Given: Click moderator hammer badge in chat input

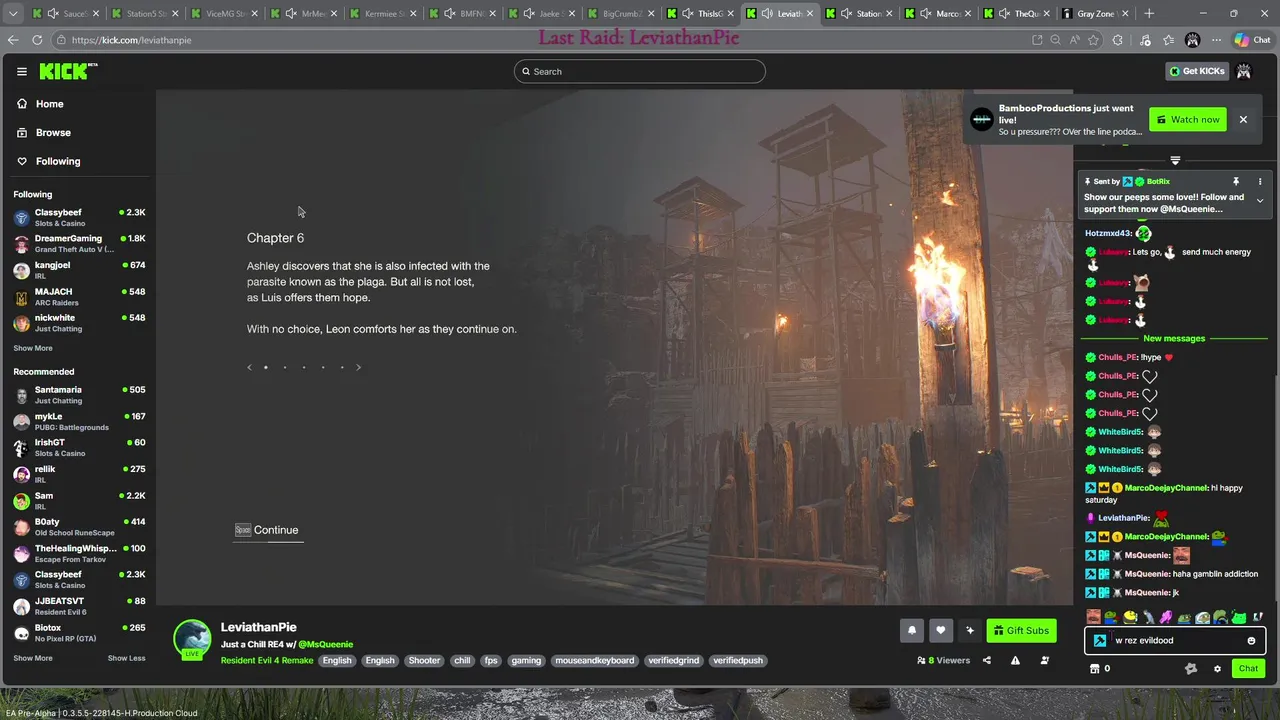Looking at the screenshot, I should pos(1100,640).
